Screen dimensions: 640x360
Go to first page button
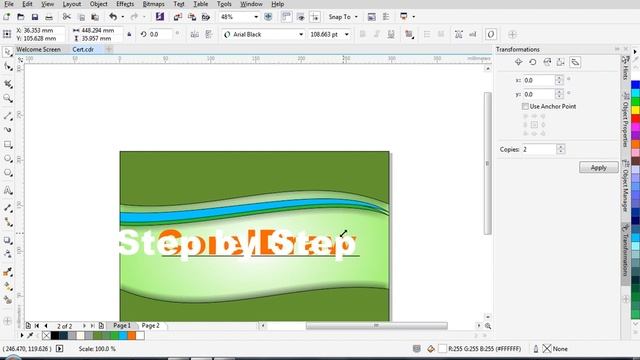click(x=37, y=326)
